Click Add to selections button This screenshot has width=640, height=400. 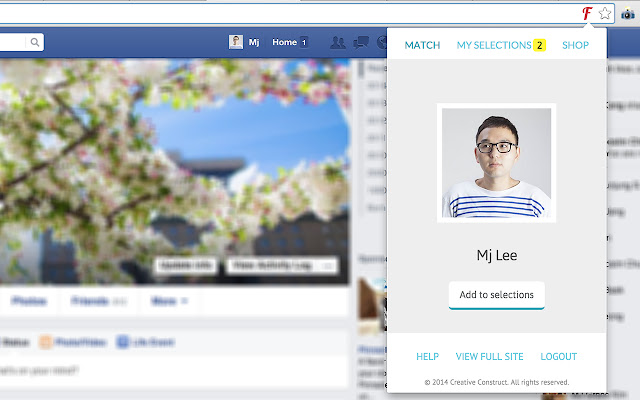(x=497, y=295)
